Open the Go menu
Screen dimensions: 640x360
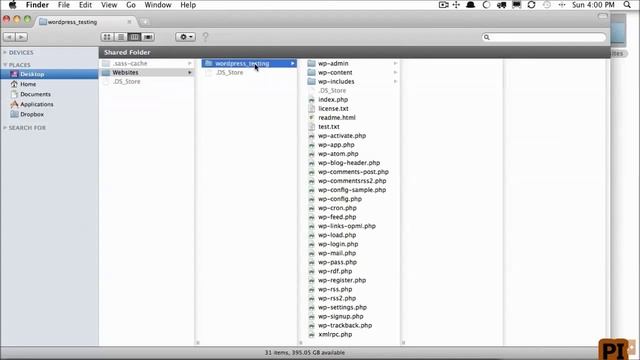[131, 5]
